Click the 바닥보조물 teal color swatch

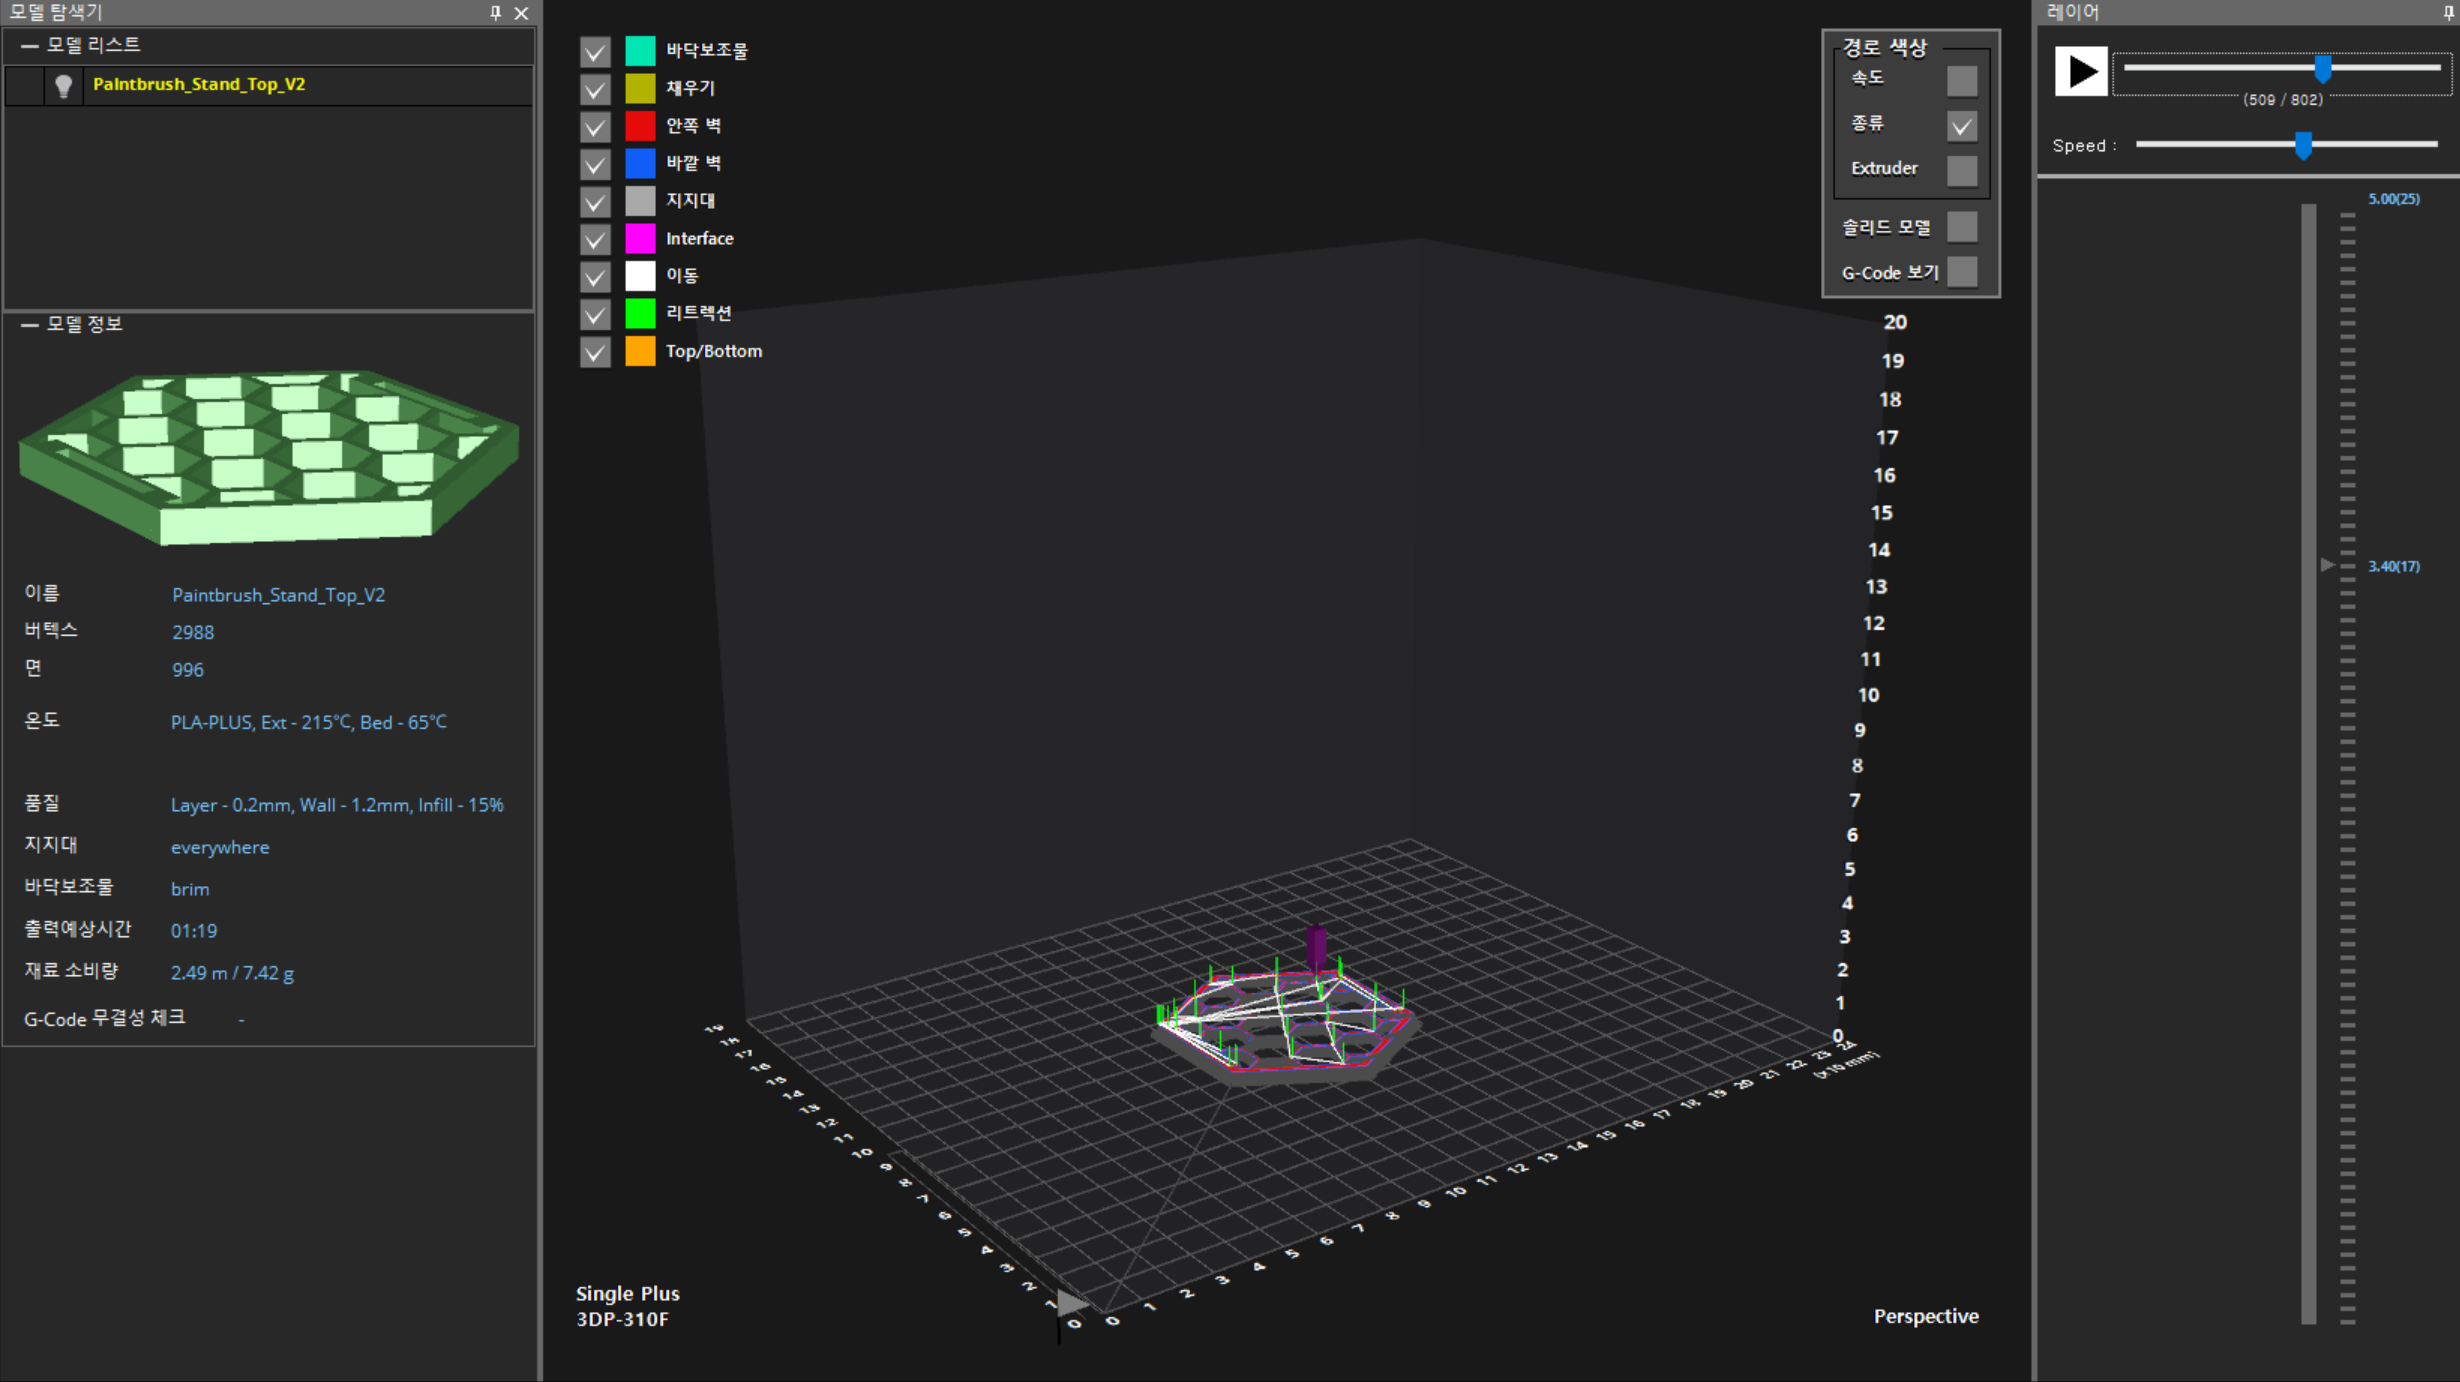(640, 50)
